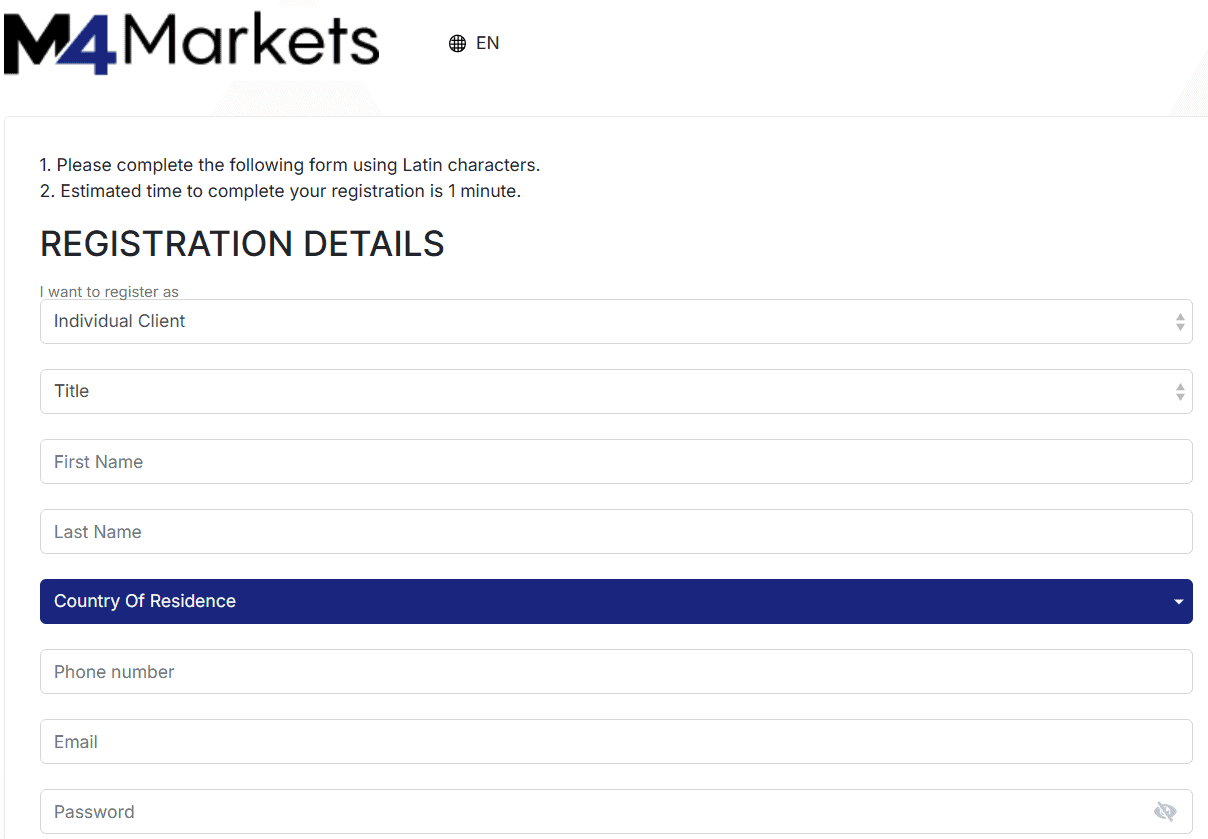The image size is (1208, 839).
Task: Click the EN text next to the globe
Action: coord(488,43)
